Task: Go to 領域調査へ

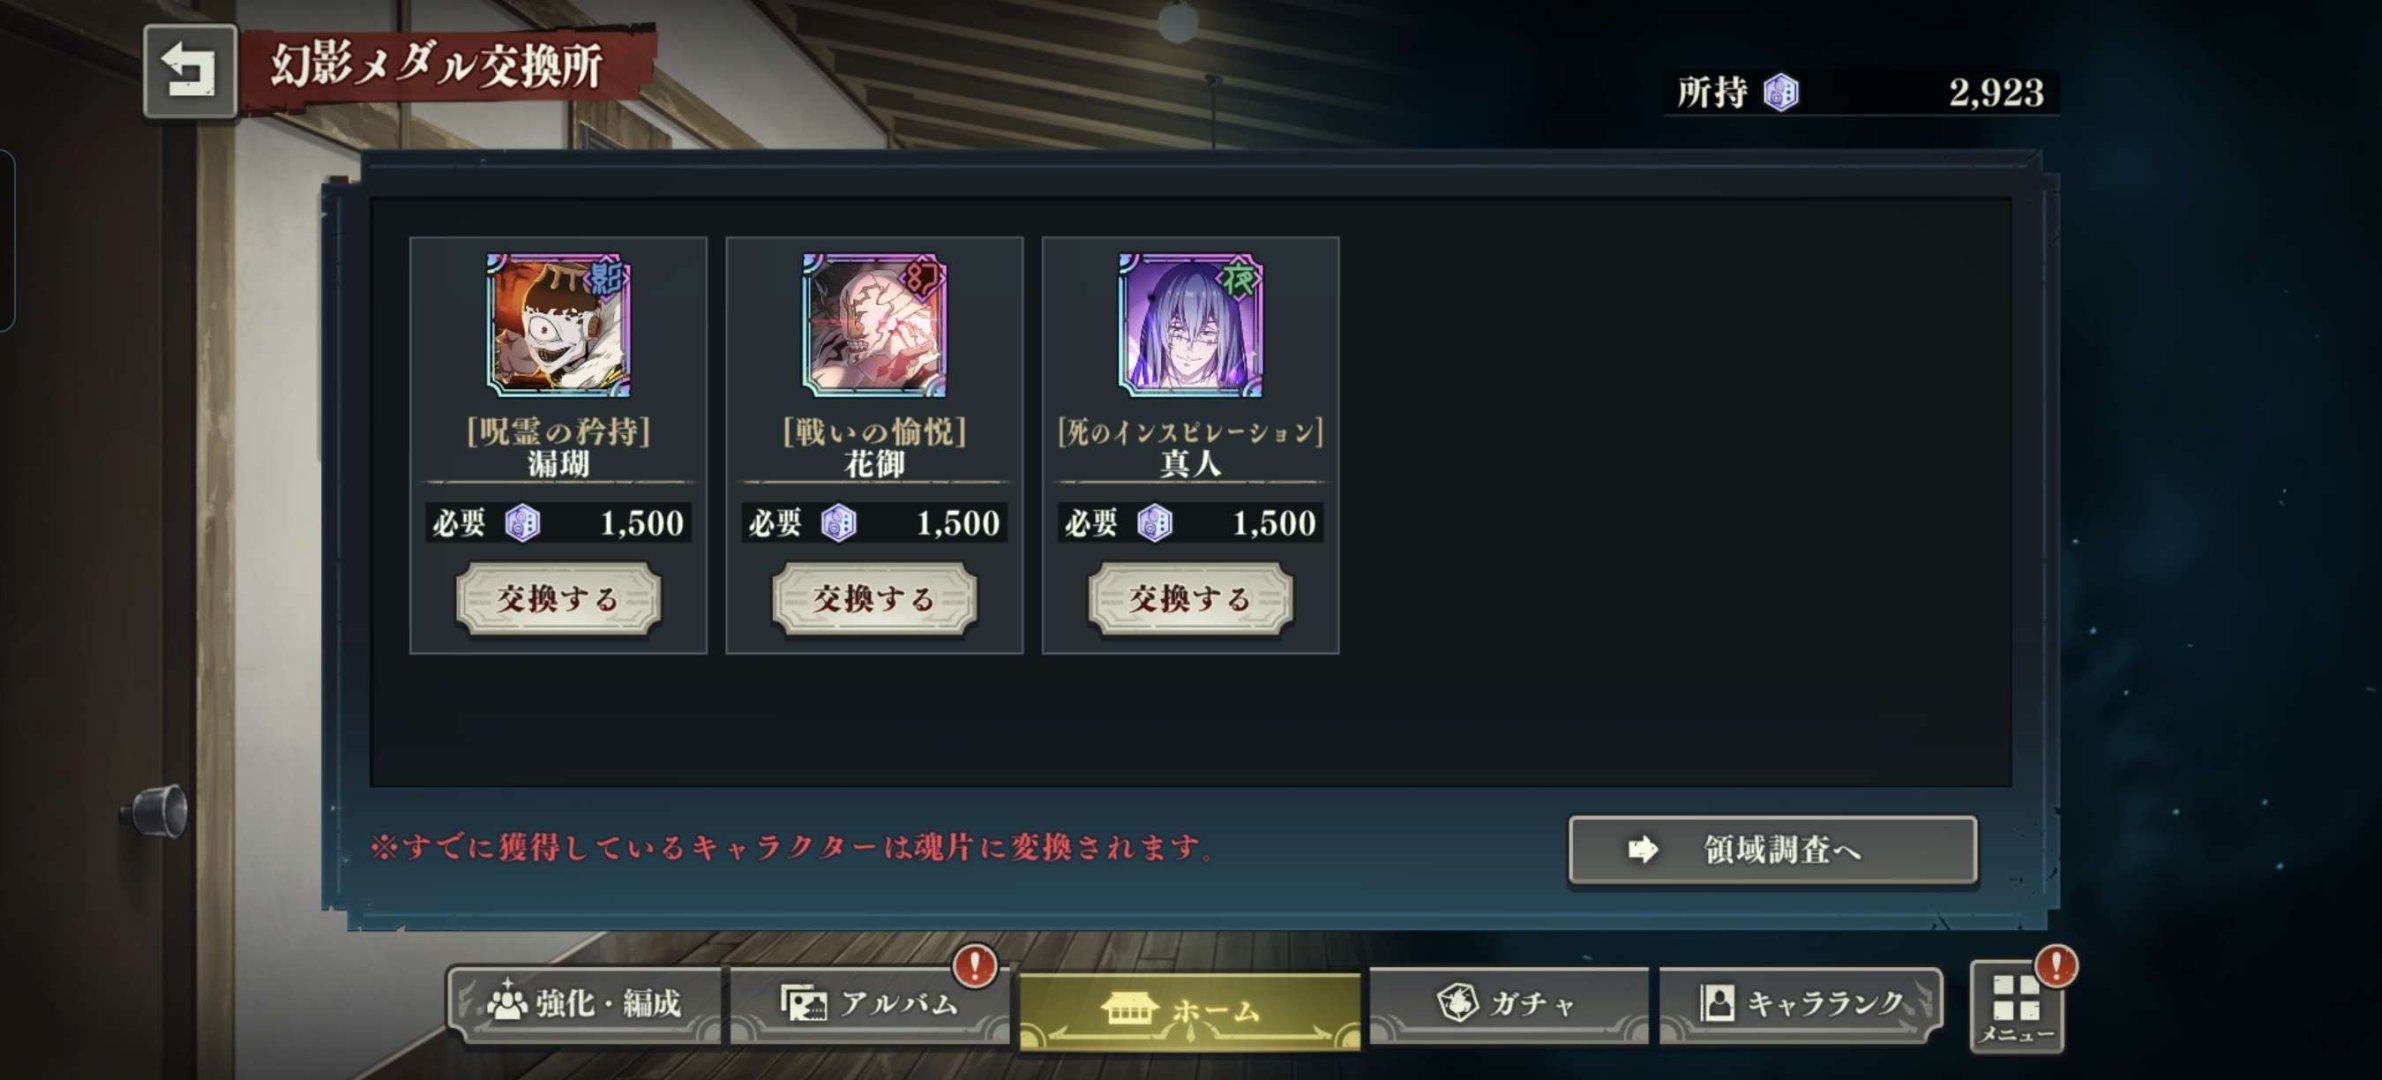Action: pos(1772,850)
